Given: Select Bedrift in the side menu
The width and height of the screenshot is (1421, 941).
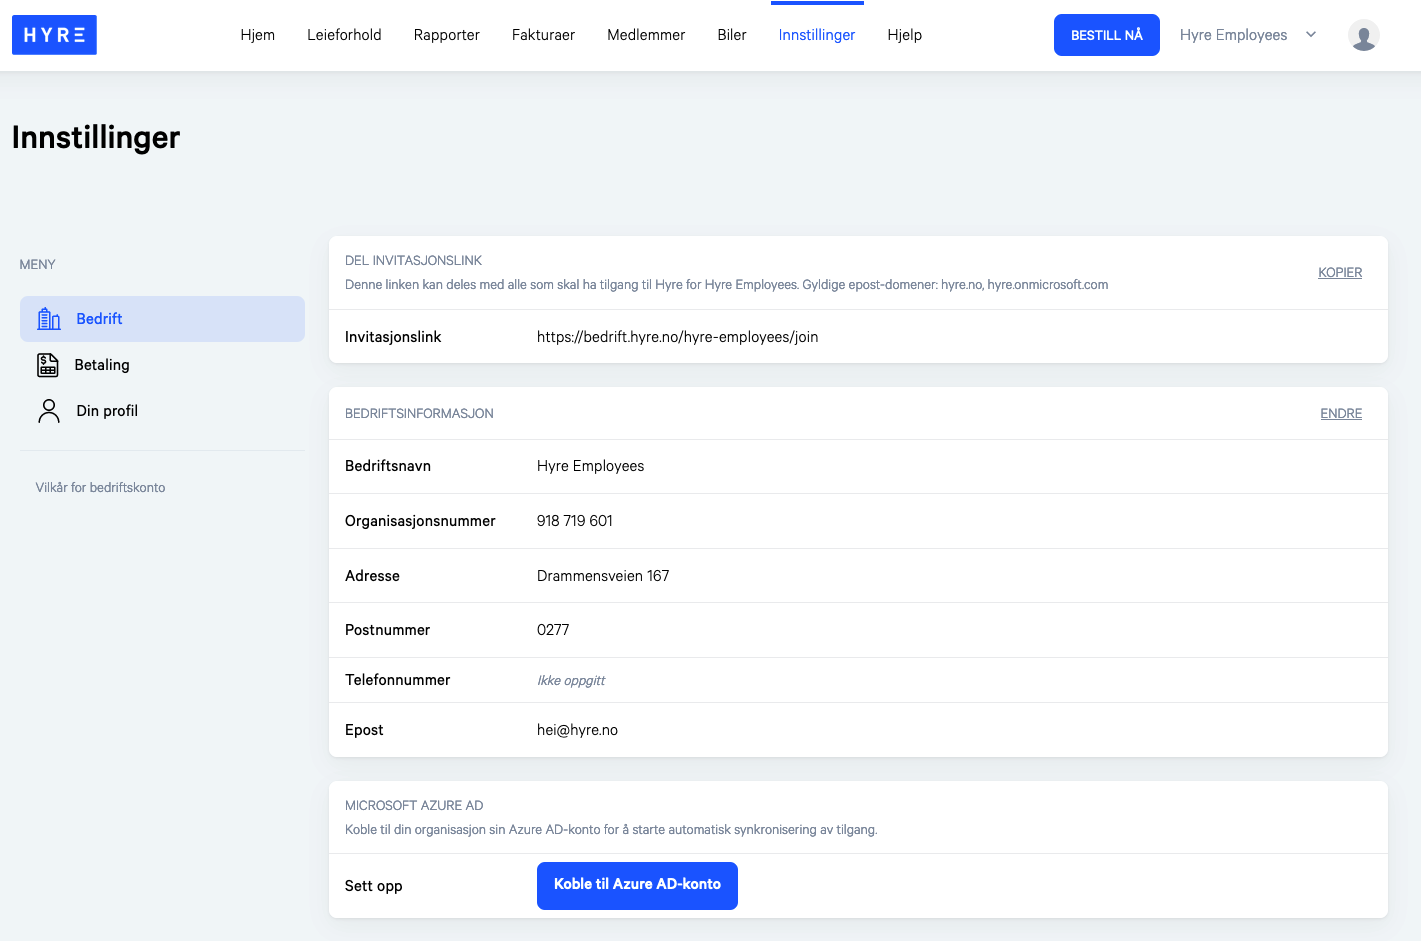Looking at the screenshot, I should tap(162, 319).
